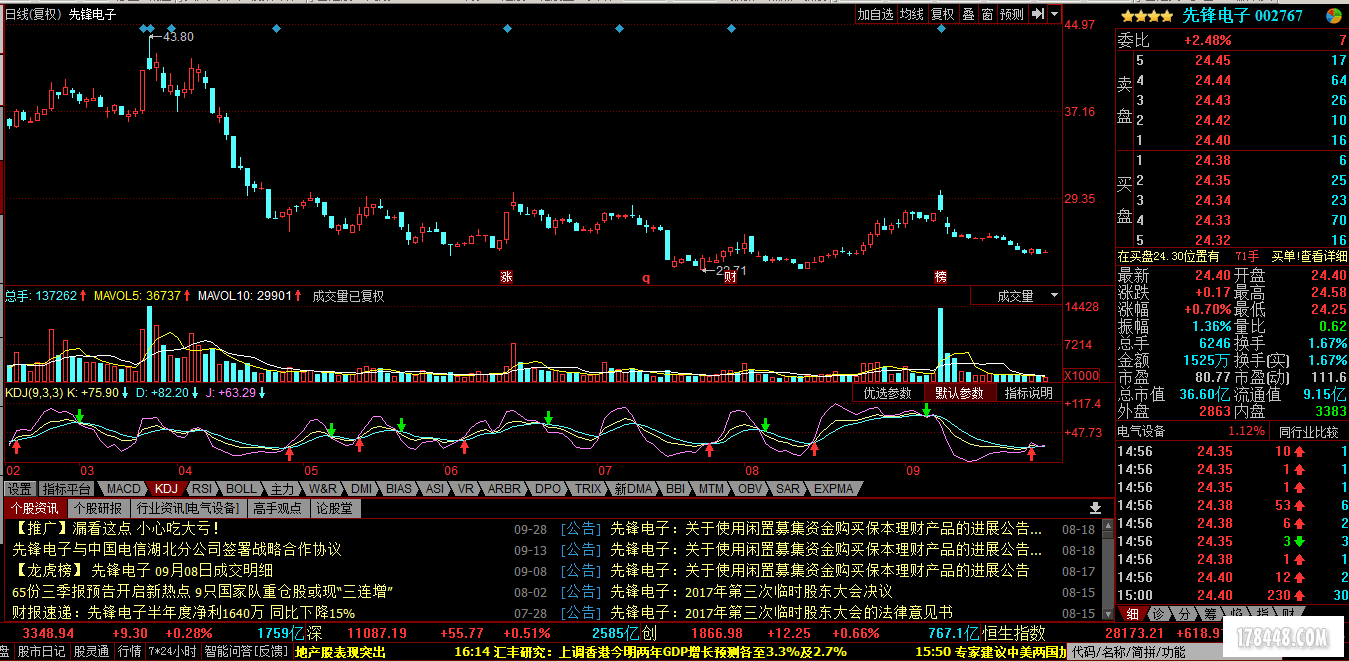The image size is (1349, 662).
Task: Toggle 均线 moving average display
Action: coord(911,14)
